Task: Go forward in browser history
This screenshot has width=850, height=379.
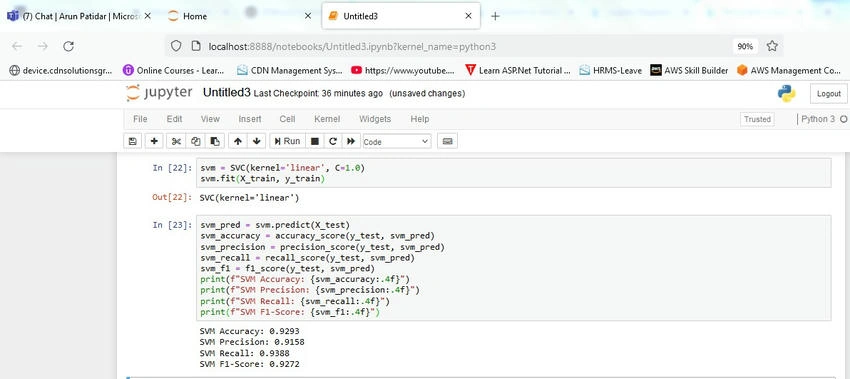Action: click(x=43, y=47)
